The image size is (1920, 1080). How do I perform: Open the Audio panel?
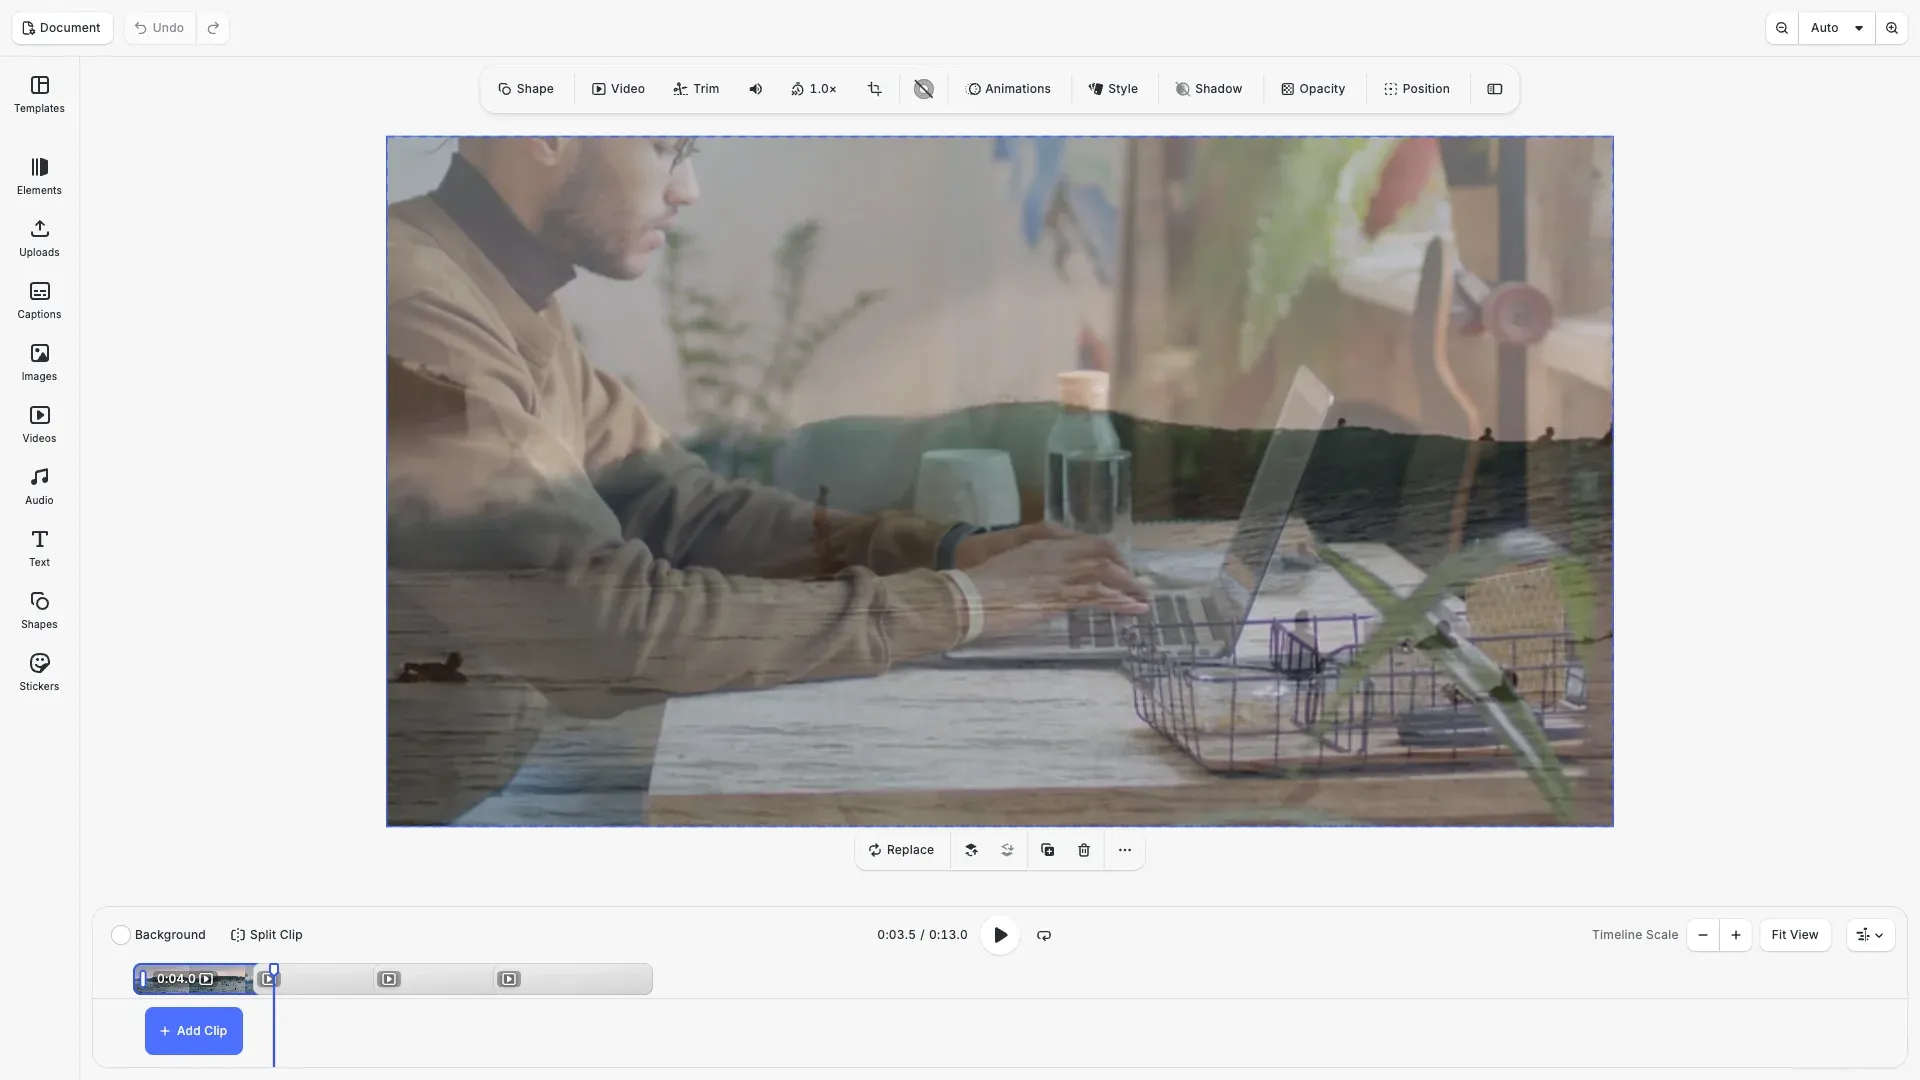(x=39, y=487)
